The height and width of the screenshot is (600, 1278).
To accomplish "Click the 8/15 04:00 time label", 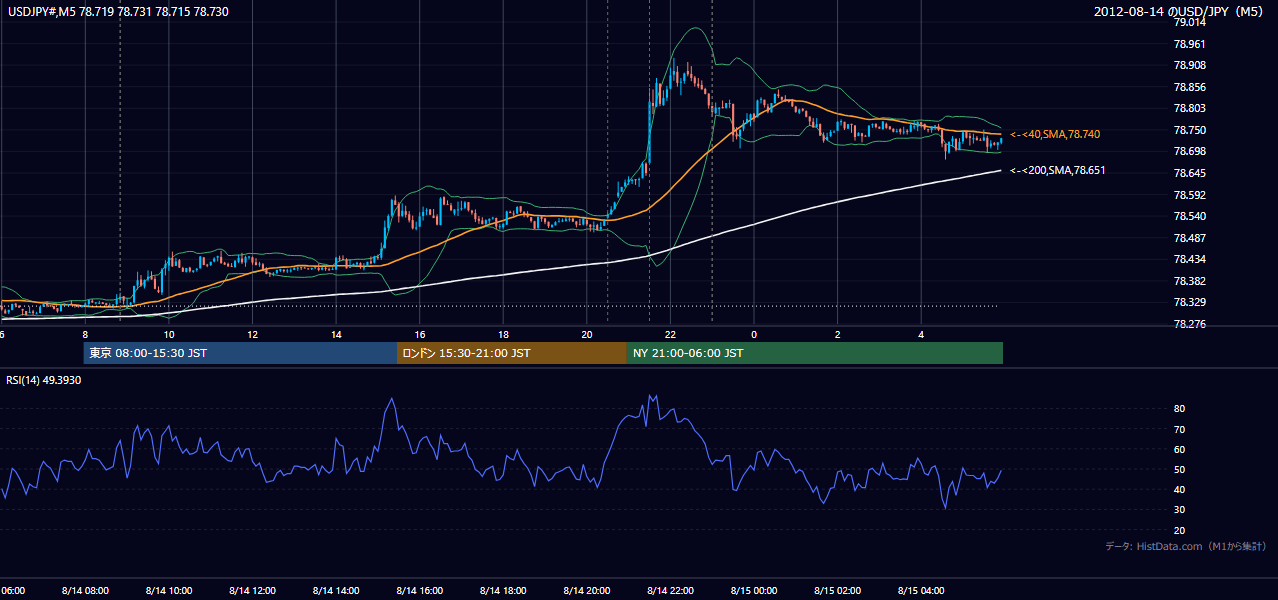I will (x=921, y=591).
